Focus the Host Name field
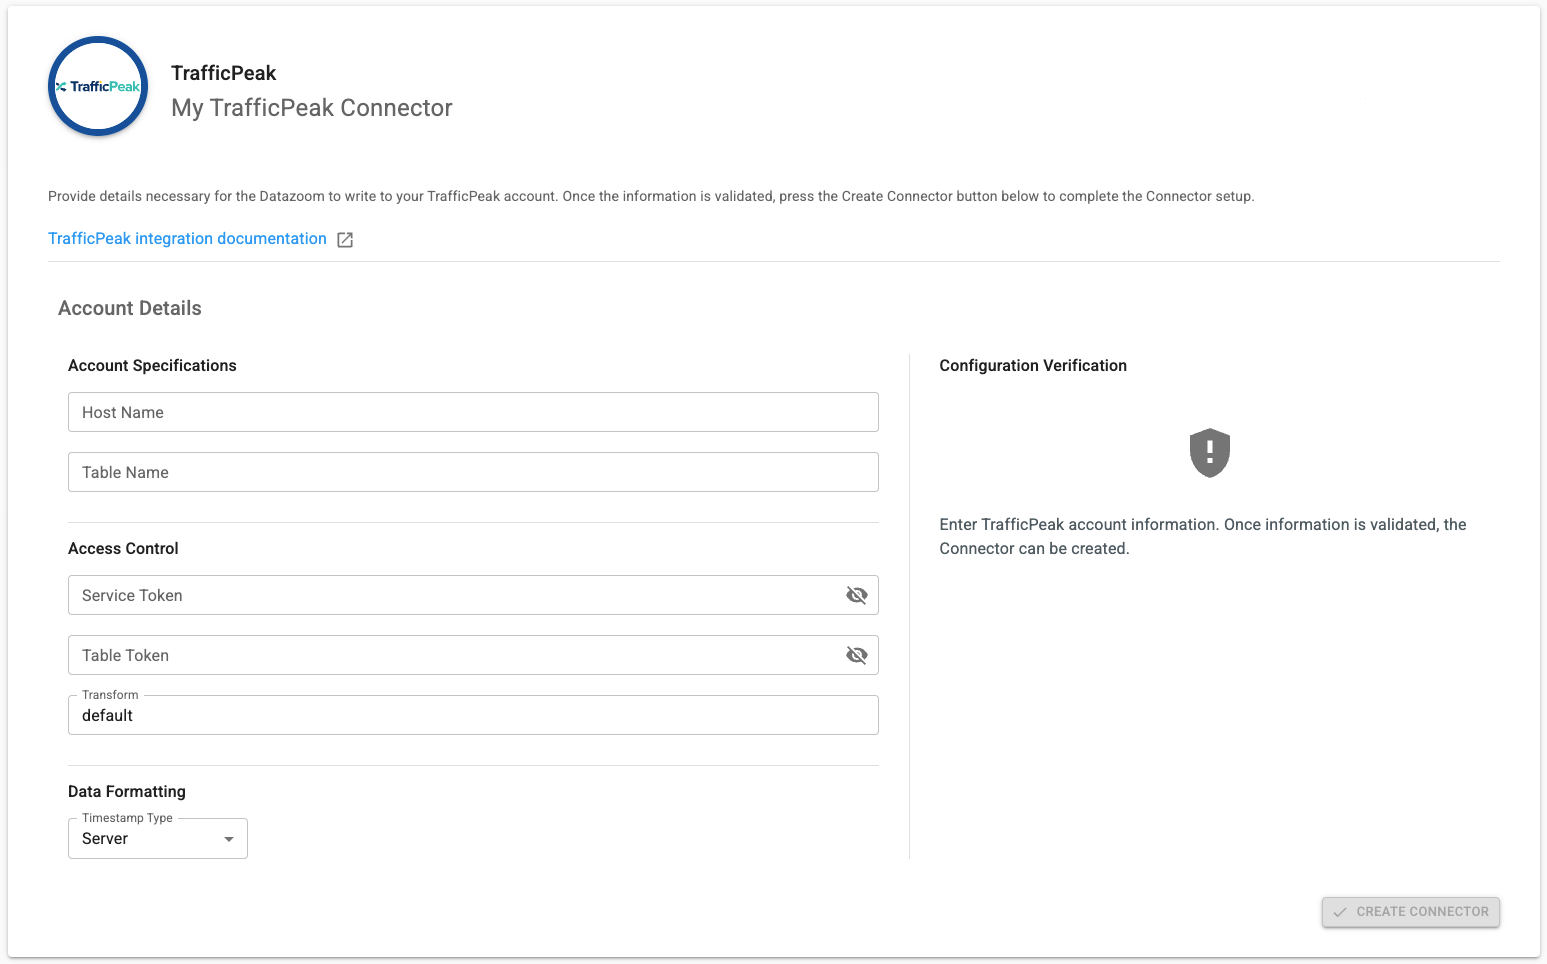This screenshot has height=964, width=1547. coord(473,412)
